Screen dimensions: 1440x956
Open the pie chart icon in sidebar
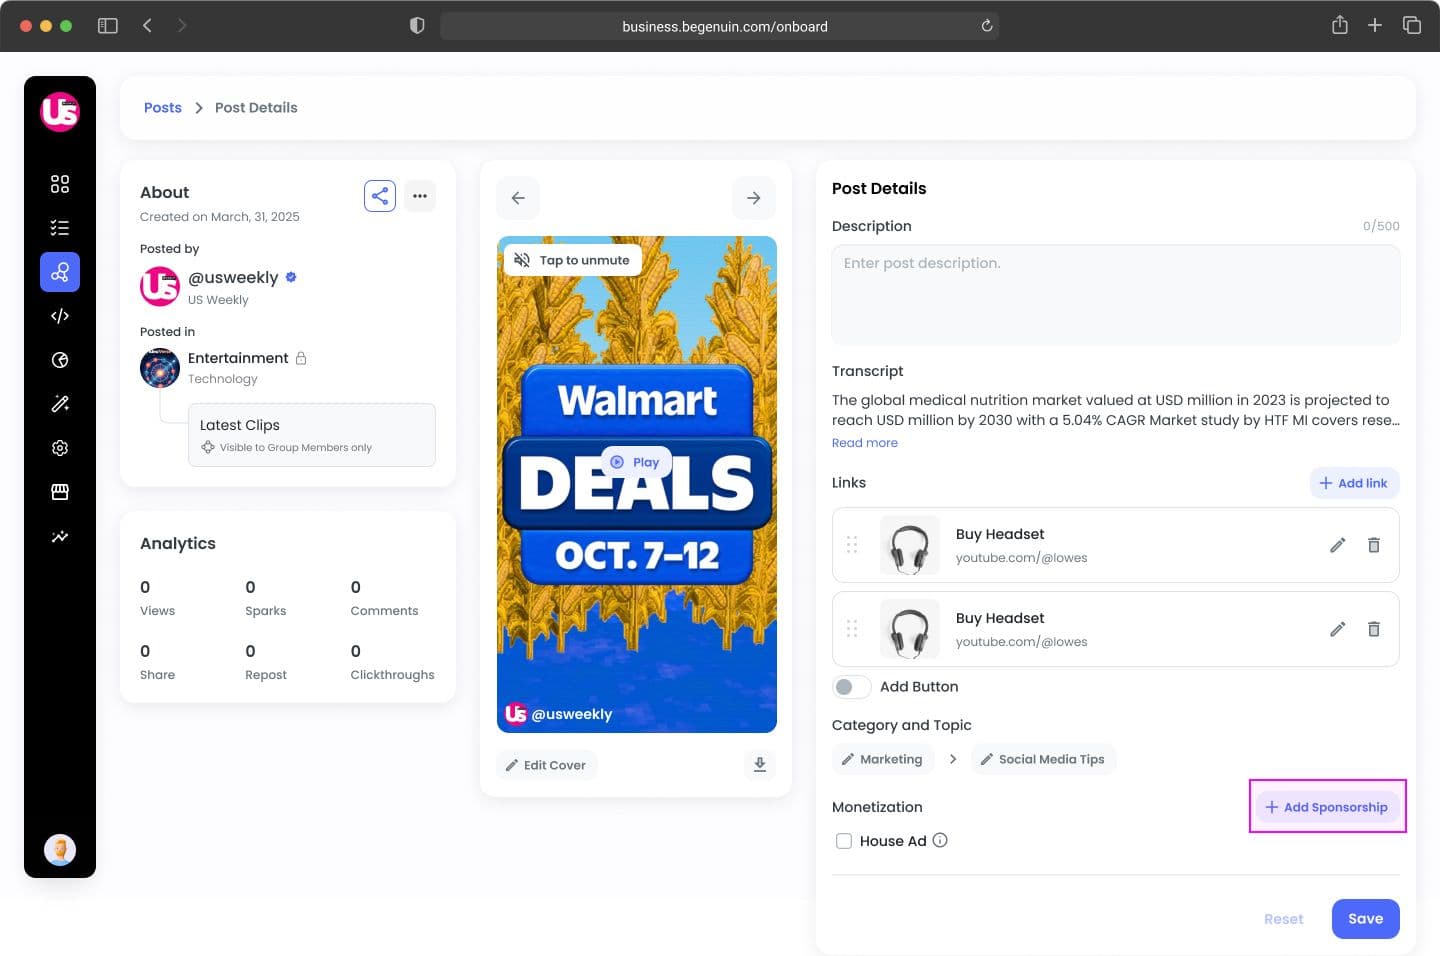click(x=60, y=360)
